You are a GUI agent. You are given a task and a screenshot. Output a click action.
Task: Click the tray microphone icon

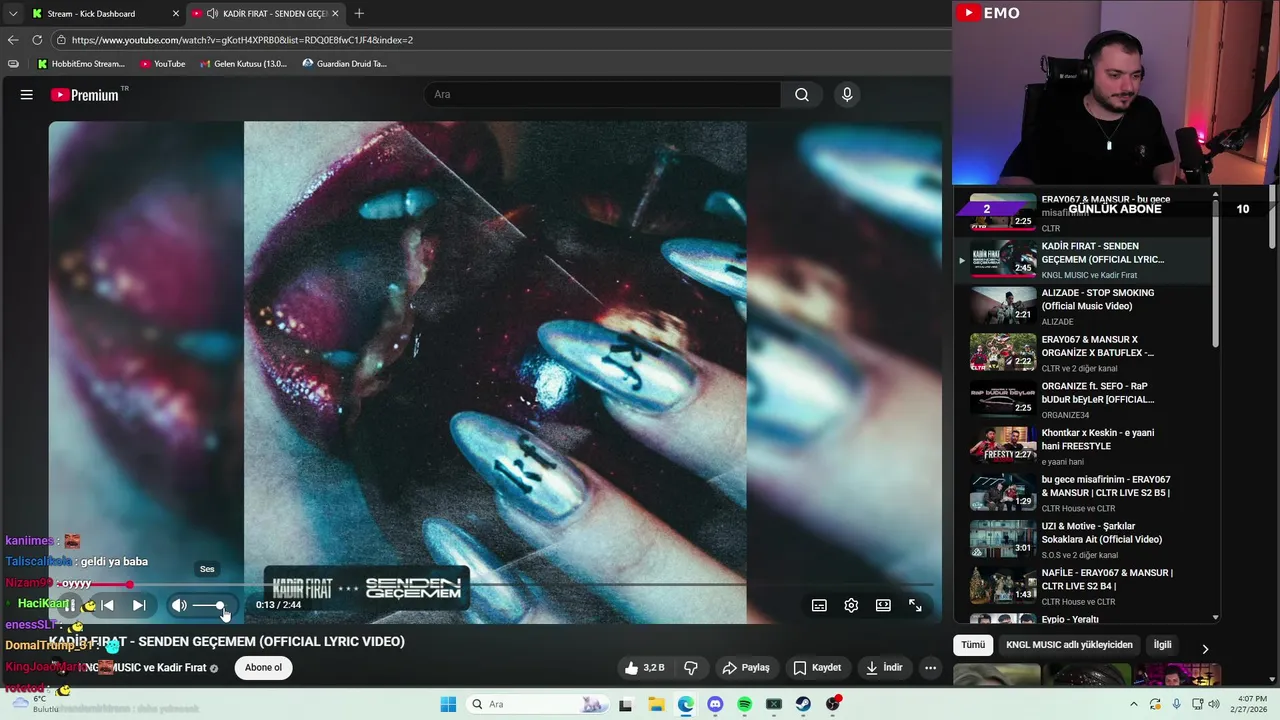pos(1176,704)
